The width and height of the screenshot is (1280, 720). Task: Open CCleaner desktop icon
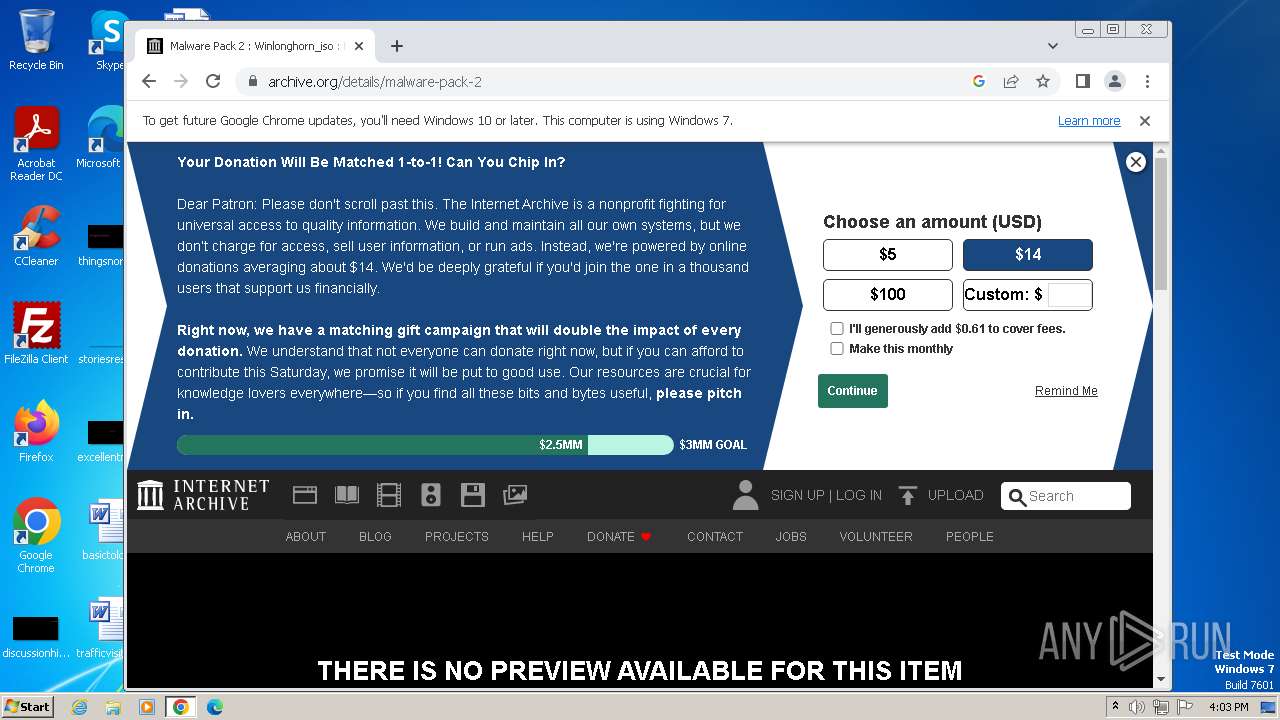36,236
